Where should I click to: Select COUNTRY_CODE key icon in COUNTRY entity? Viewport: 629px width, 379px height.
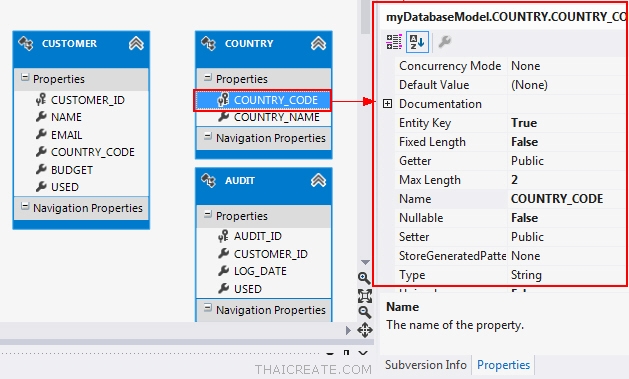[x=223, y=99]
